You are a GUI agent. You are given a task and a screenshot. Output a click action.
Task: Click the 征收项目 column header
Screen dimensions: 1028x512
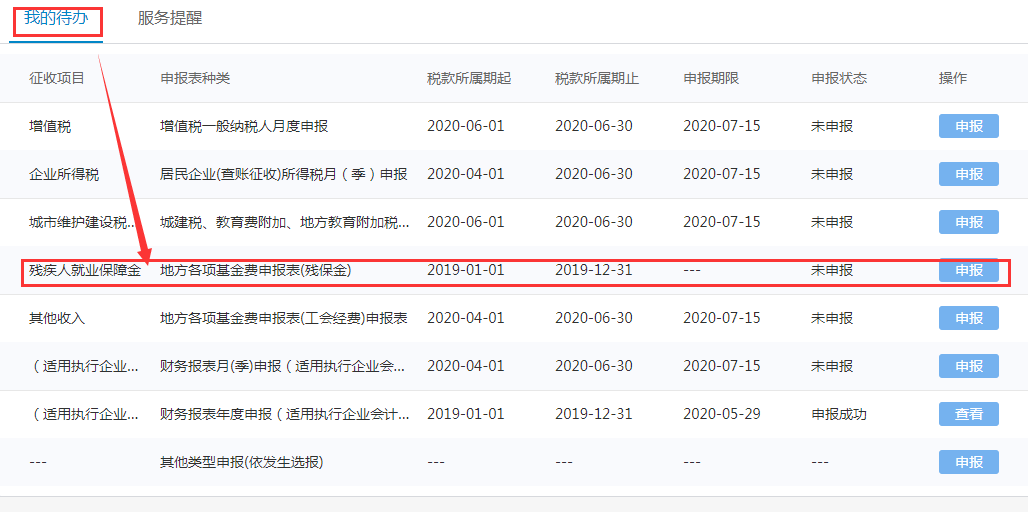pos(57,78)
